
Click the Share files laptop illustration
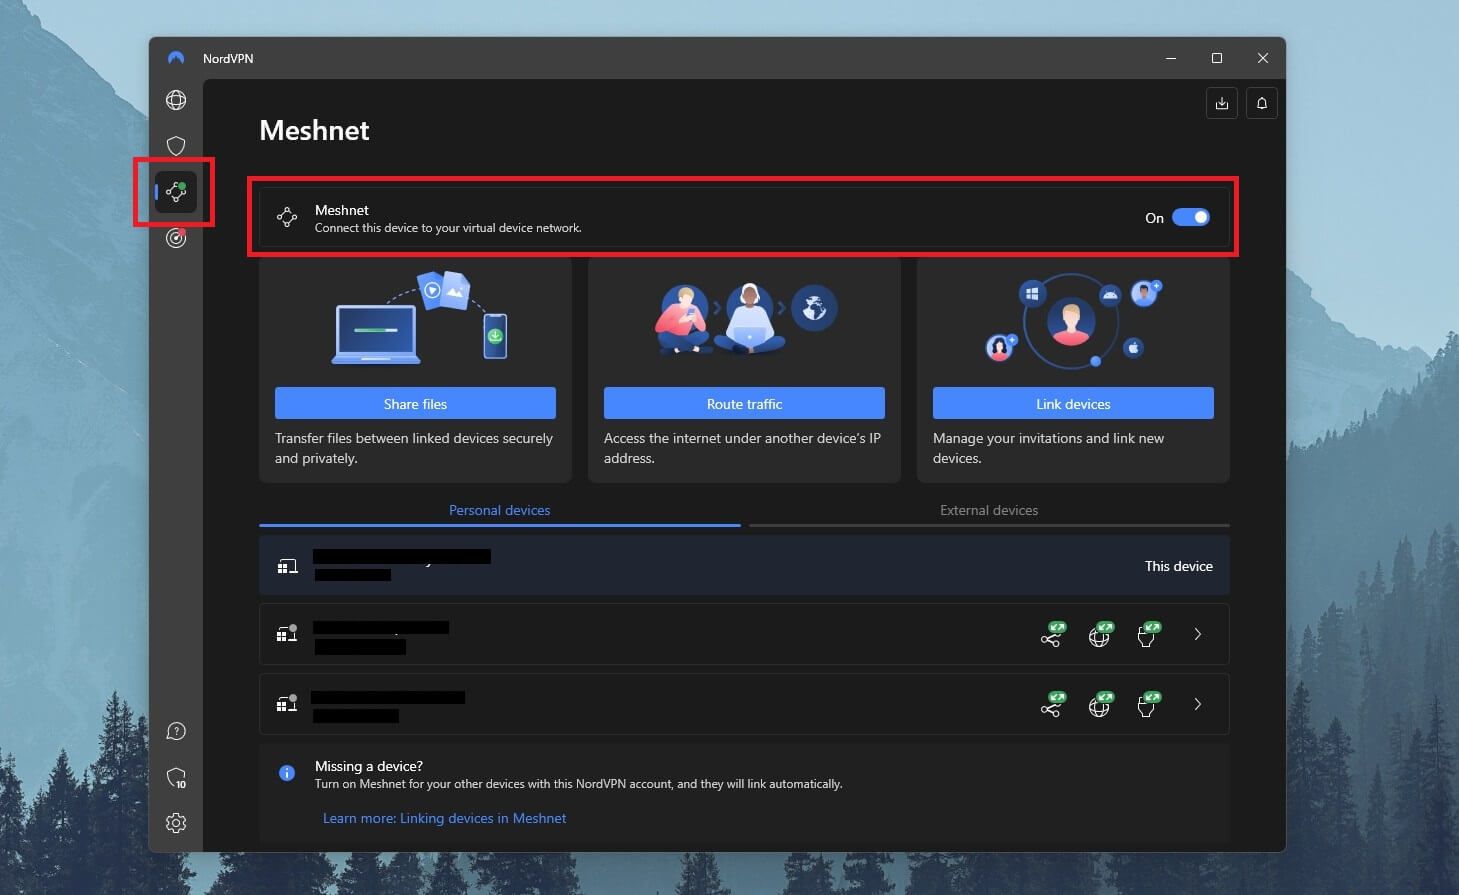click(420, 316)
